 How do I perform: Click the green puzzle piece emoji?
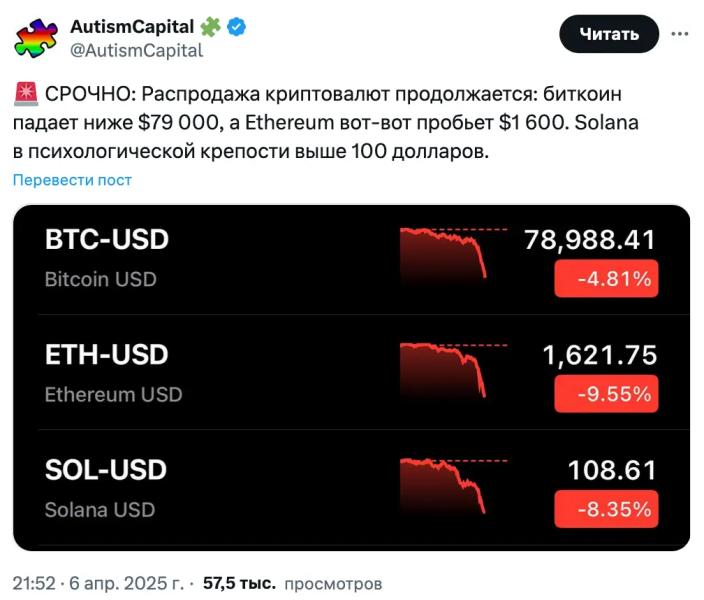pyautogui.click(x=211, y=27)
